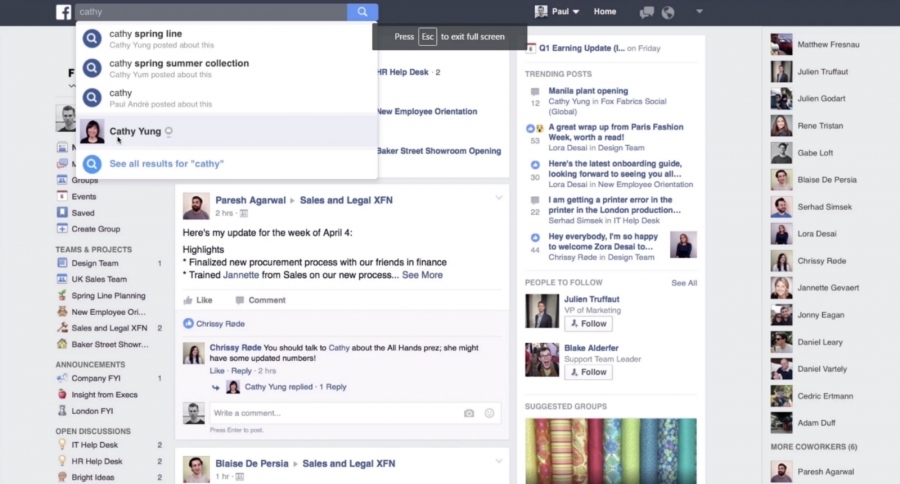Click the Bright Ideas lightbulb icon
The image size is (900, 484).
tap(62, 477)
